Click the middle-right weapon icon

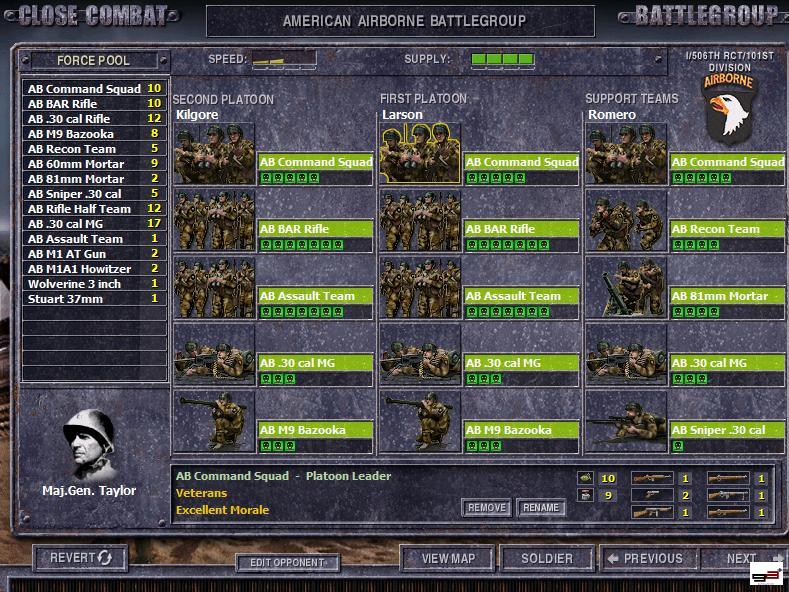point(728,495)
